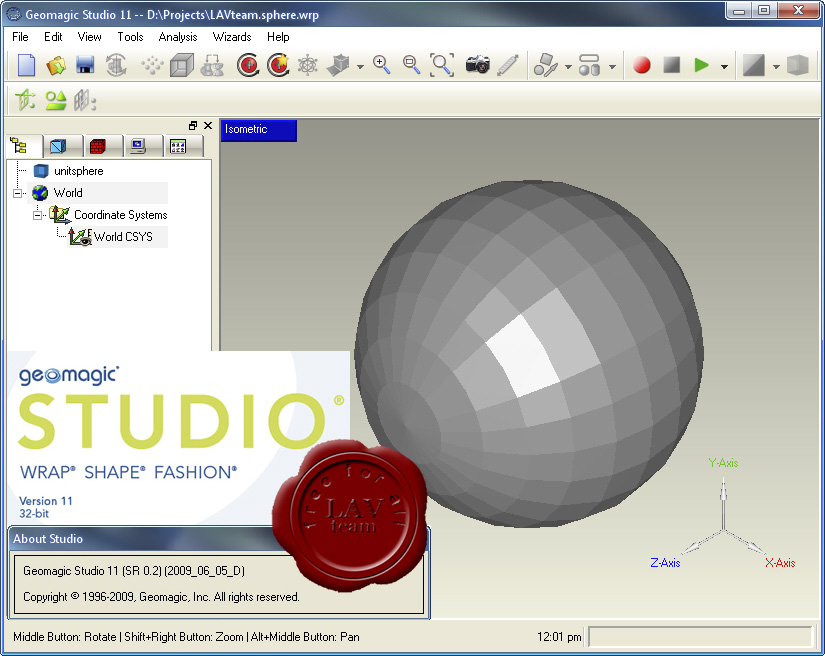The image size is (825, 656).
Task: Click the ship wheel navigation icon
Action: coord(308,66)
